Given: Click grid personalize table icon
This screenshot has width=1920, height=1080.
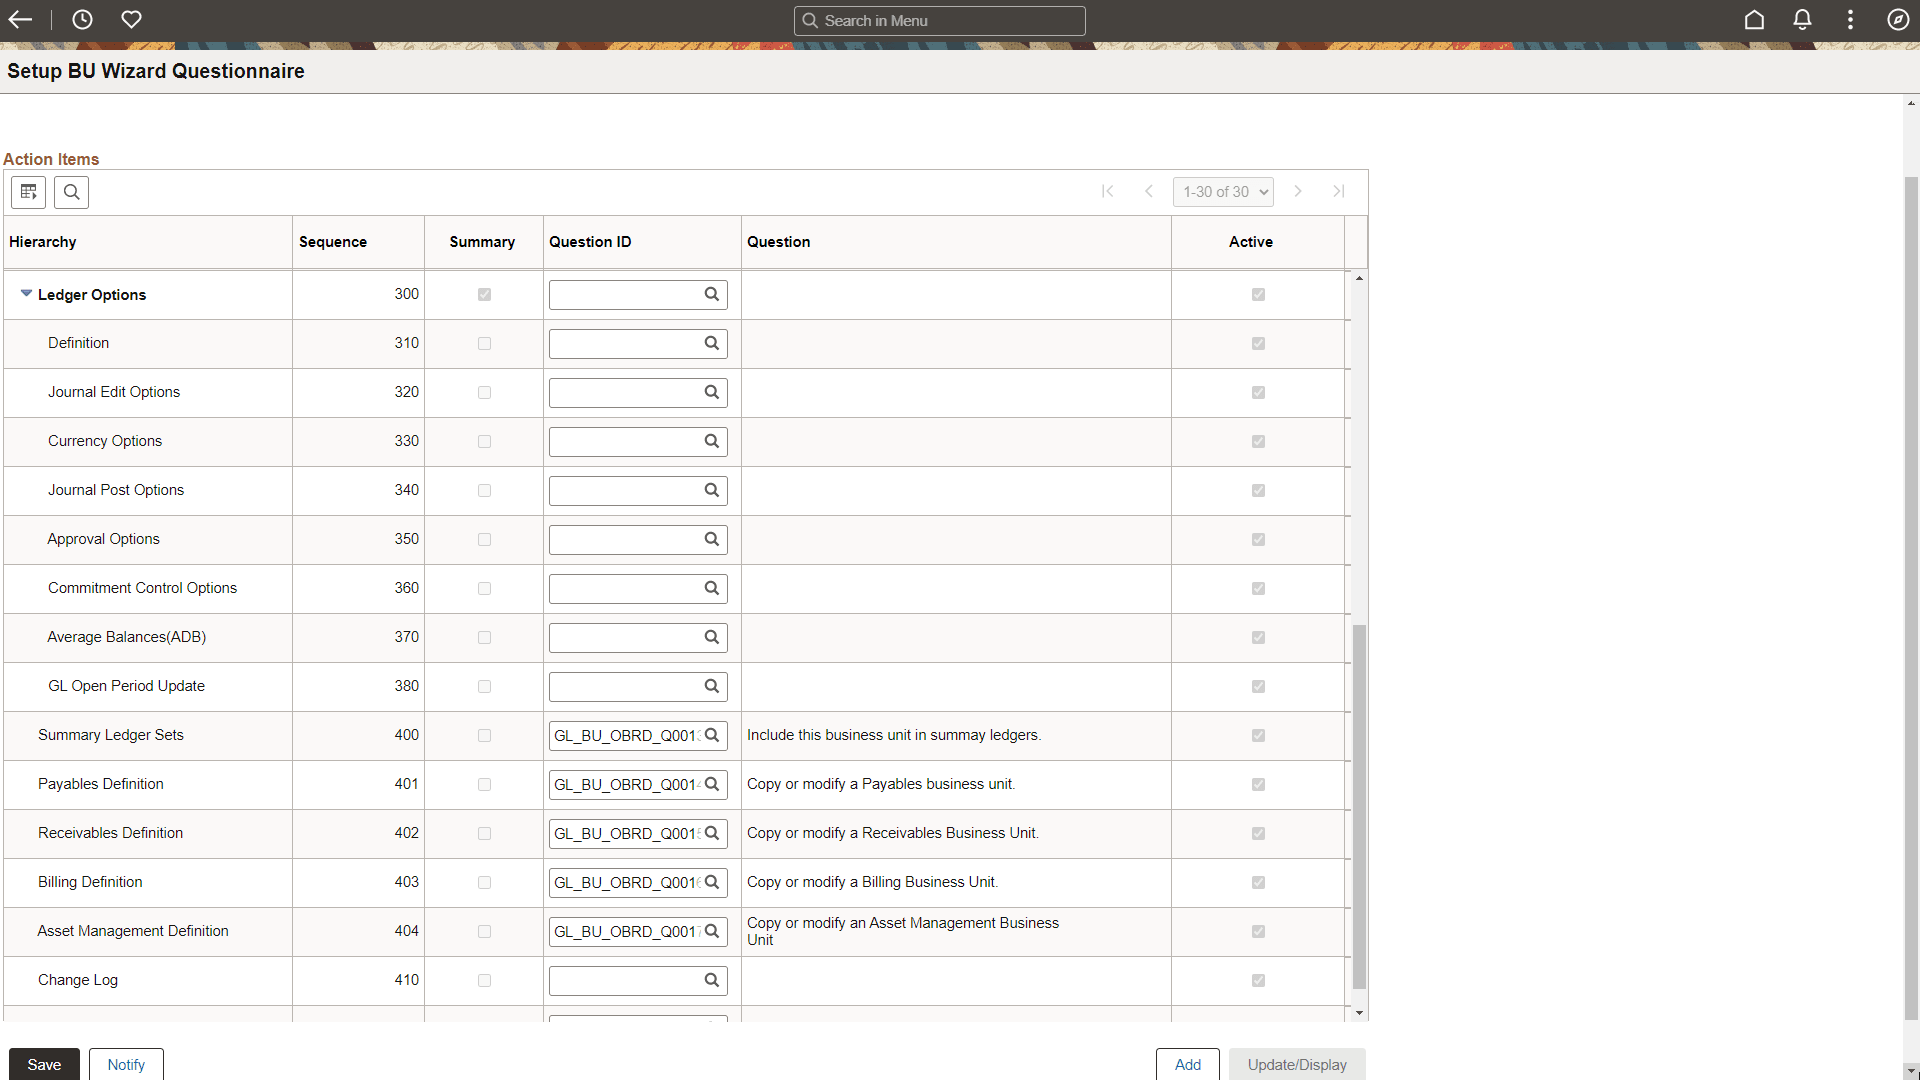Looking at the screenshot, I should [28, 192].
